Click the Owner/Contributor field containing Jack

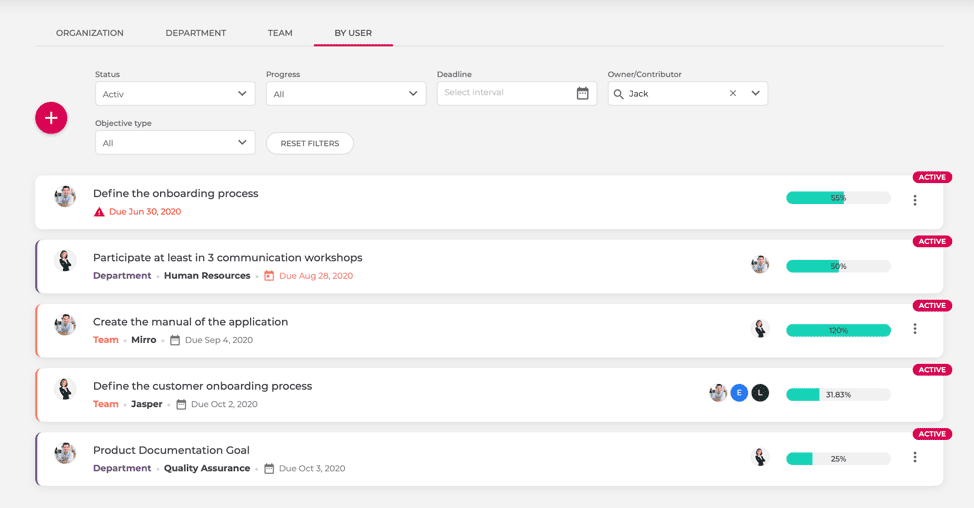click(x=688, y=93)
